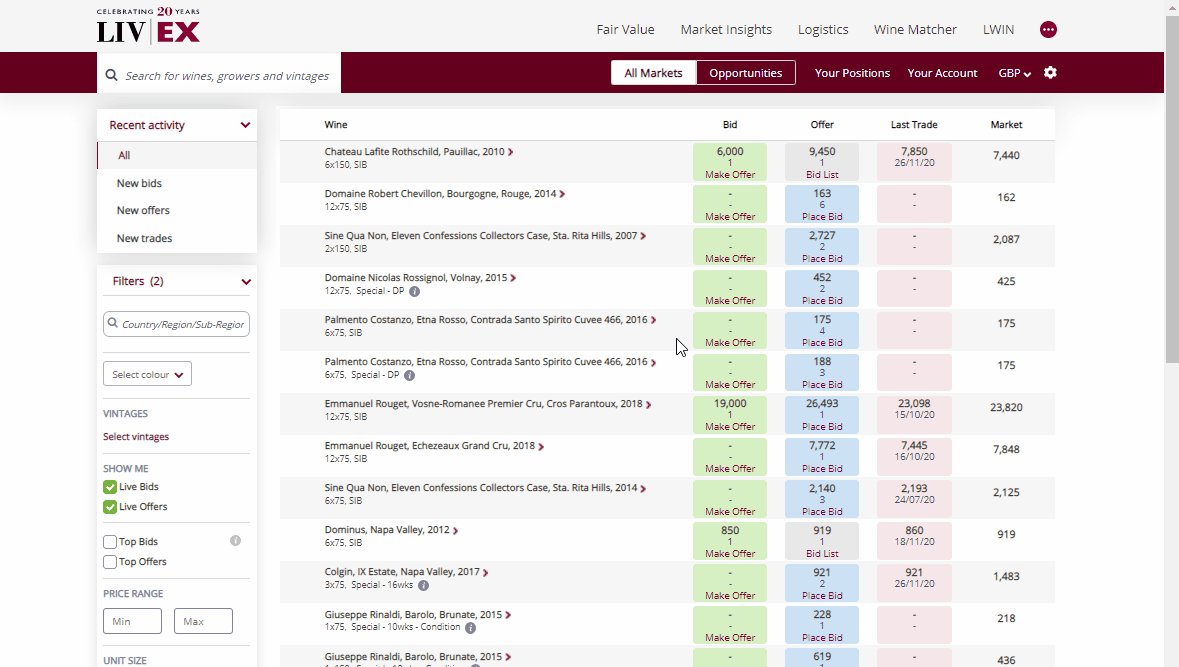The image size is (1179, 667).
Task: Click arrow next to Domaine Robert Chevillon 2014
Action: point(562,194)
